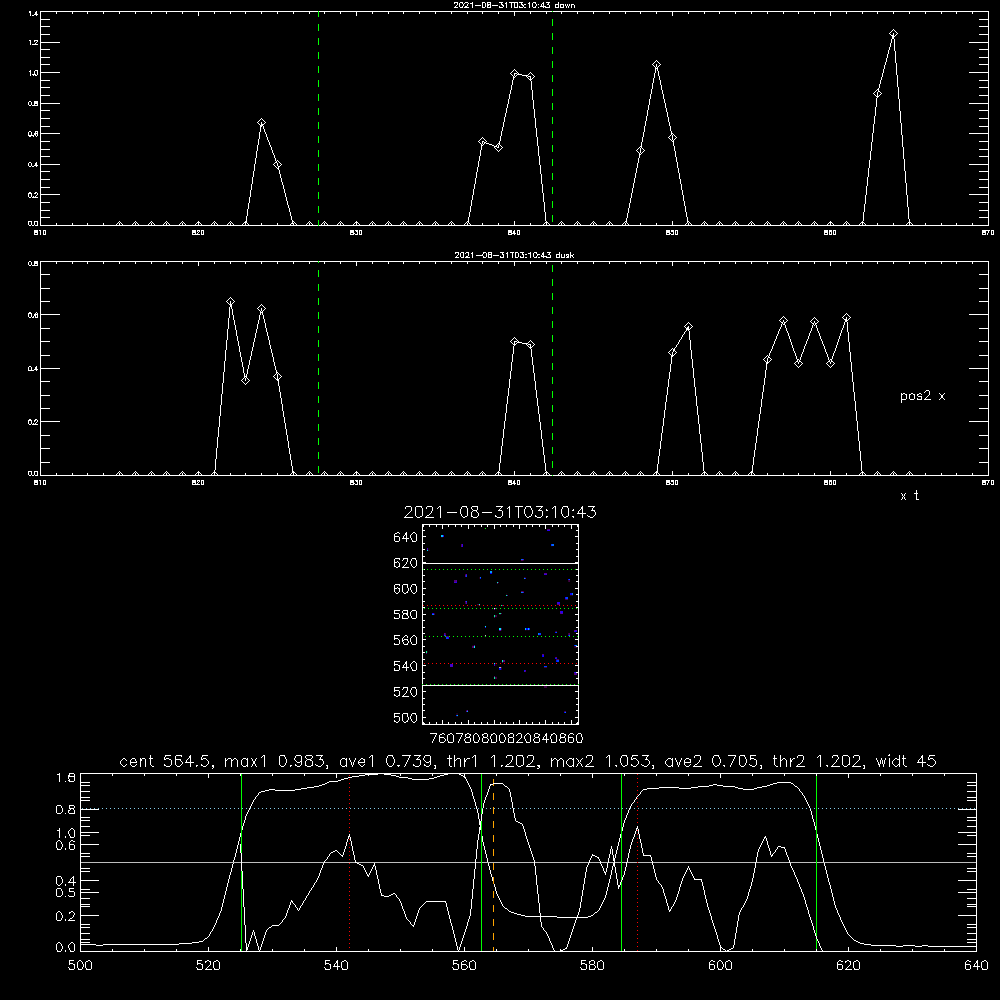The image size is (1000, 1000).
Task: Click the dawn plot y-axis label 1.4
Action: tap(33, 13)
